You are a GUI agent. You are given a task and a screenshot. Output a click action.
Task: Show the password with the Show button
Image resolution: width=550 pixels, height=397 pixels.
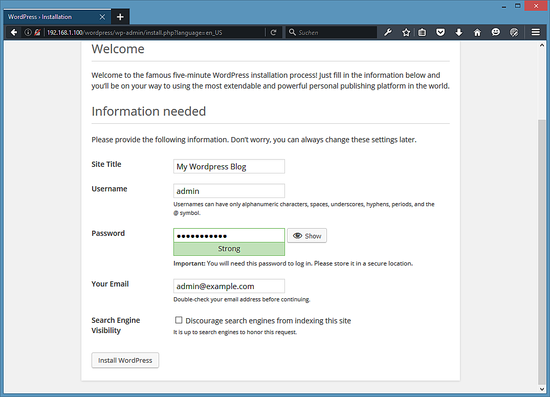click(307, 236)
